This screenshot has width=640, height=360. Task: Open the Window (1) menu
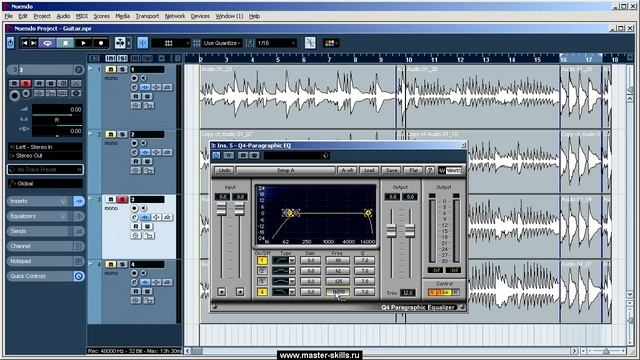229,16
